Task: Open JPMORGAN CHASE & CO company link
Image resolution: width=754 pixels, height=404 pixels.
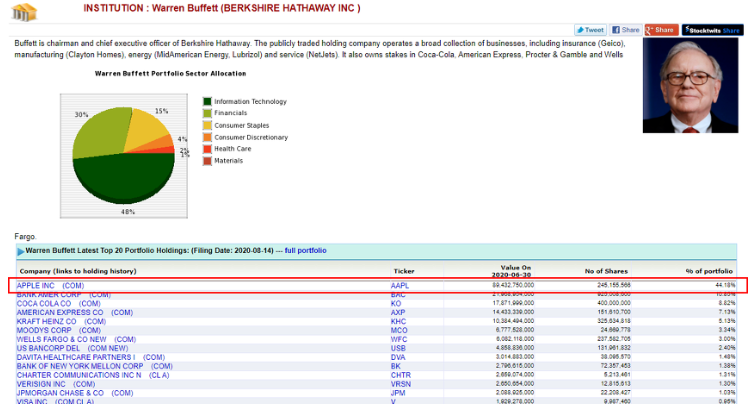Action: pos(75,393)
